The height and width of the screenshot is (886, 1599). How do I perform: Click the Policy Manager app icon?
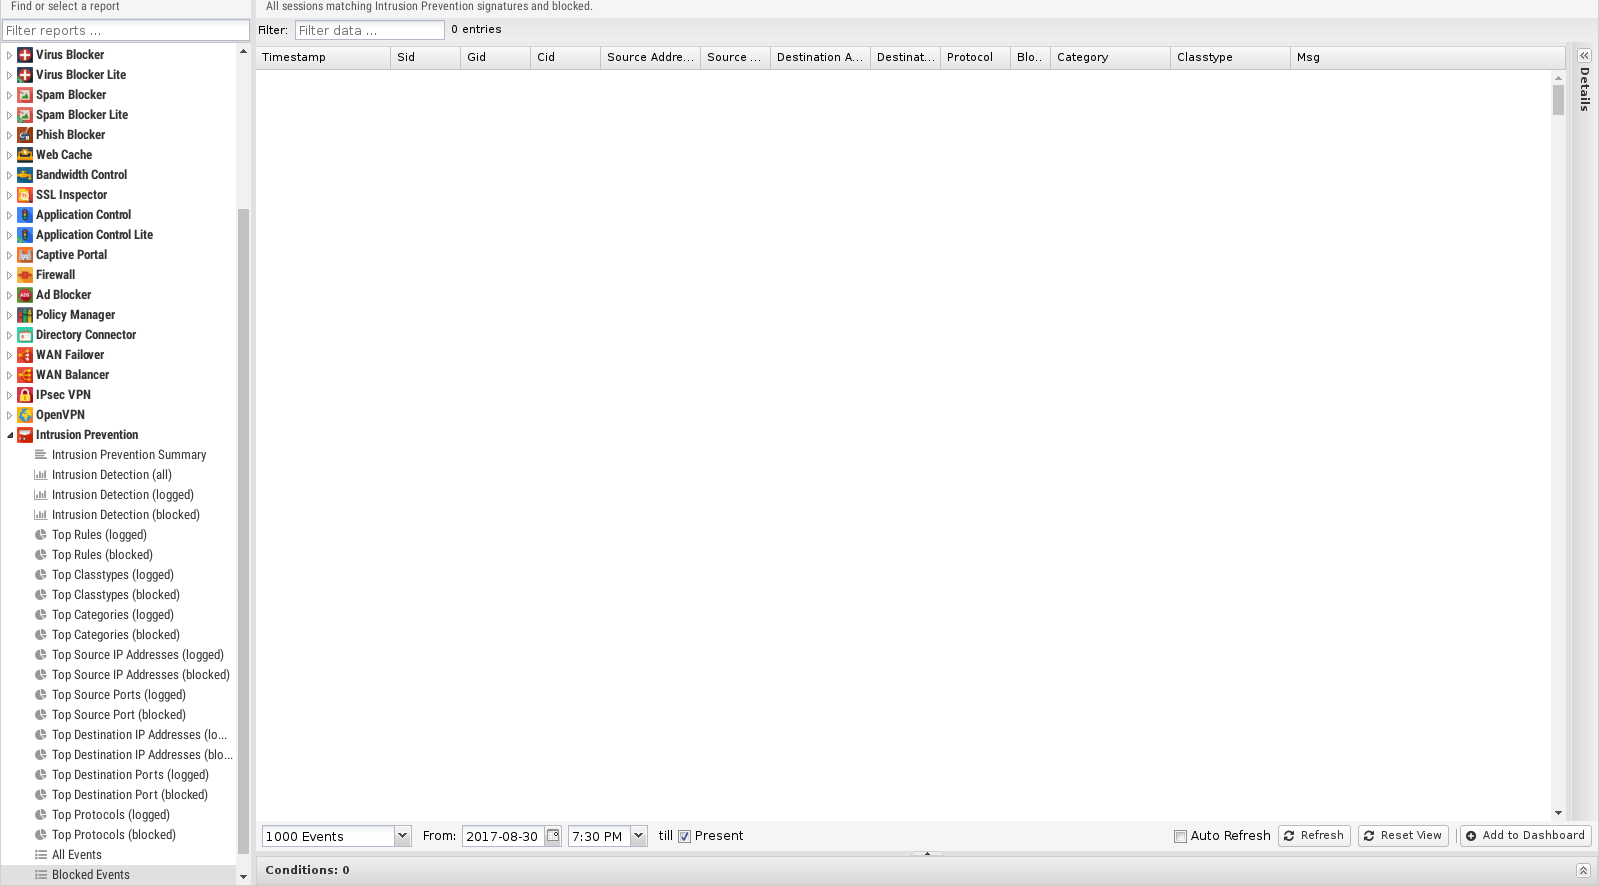[25, 315]
